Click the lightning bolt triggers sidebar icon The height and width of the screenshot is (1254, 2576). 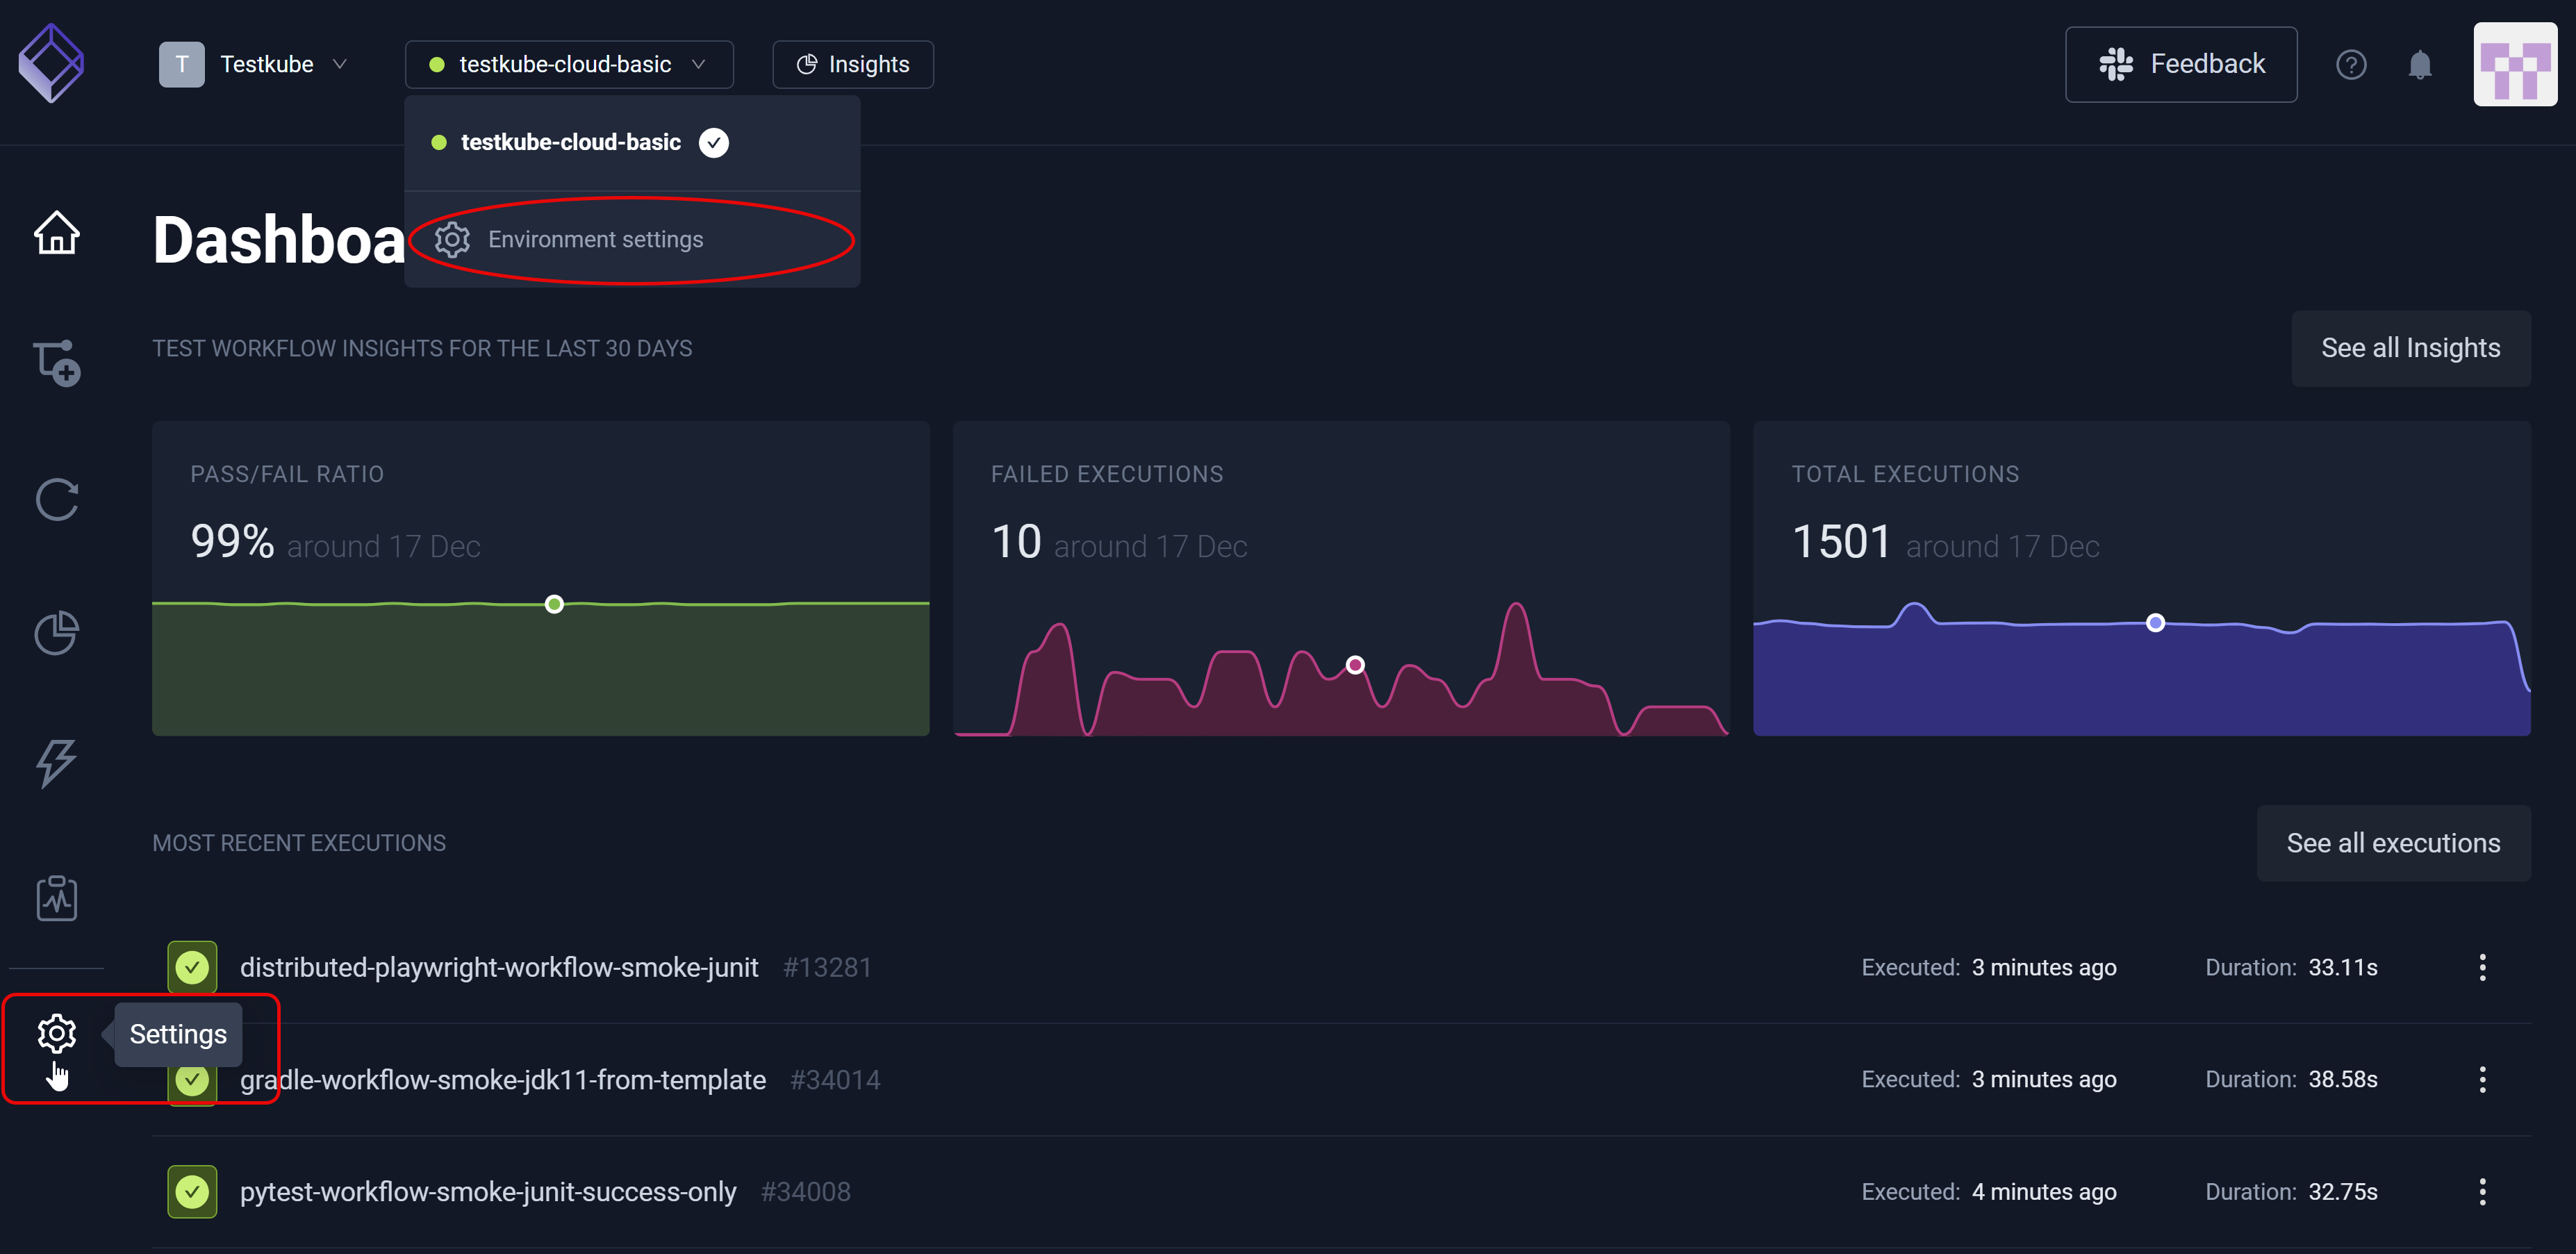click(x=57, y=763)
